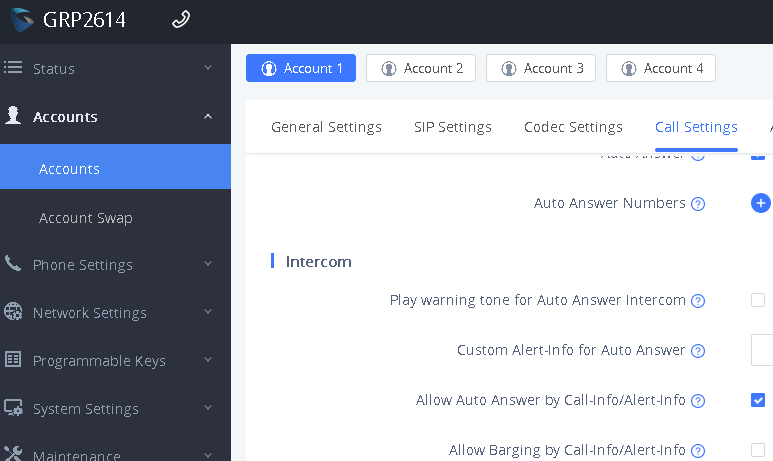Screen dimensions: 773x461
Task: Click the GRP2614 title text
Action: 84,20
